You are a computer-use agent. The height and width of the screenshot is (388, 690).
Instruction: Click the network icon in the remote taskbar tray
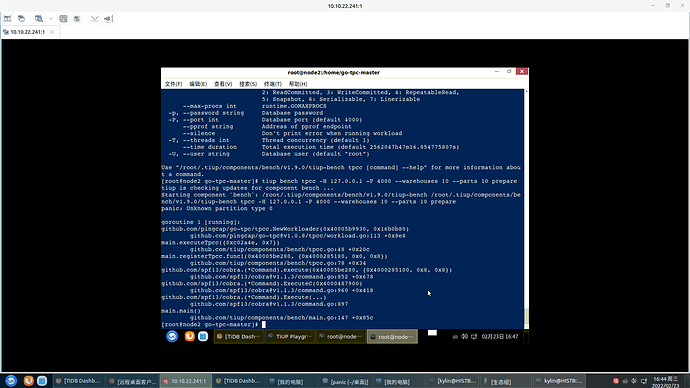[474, 337]
